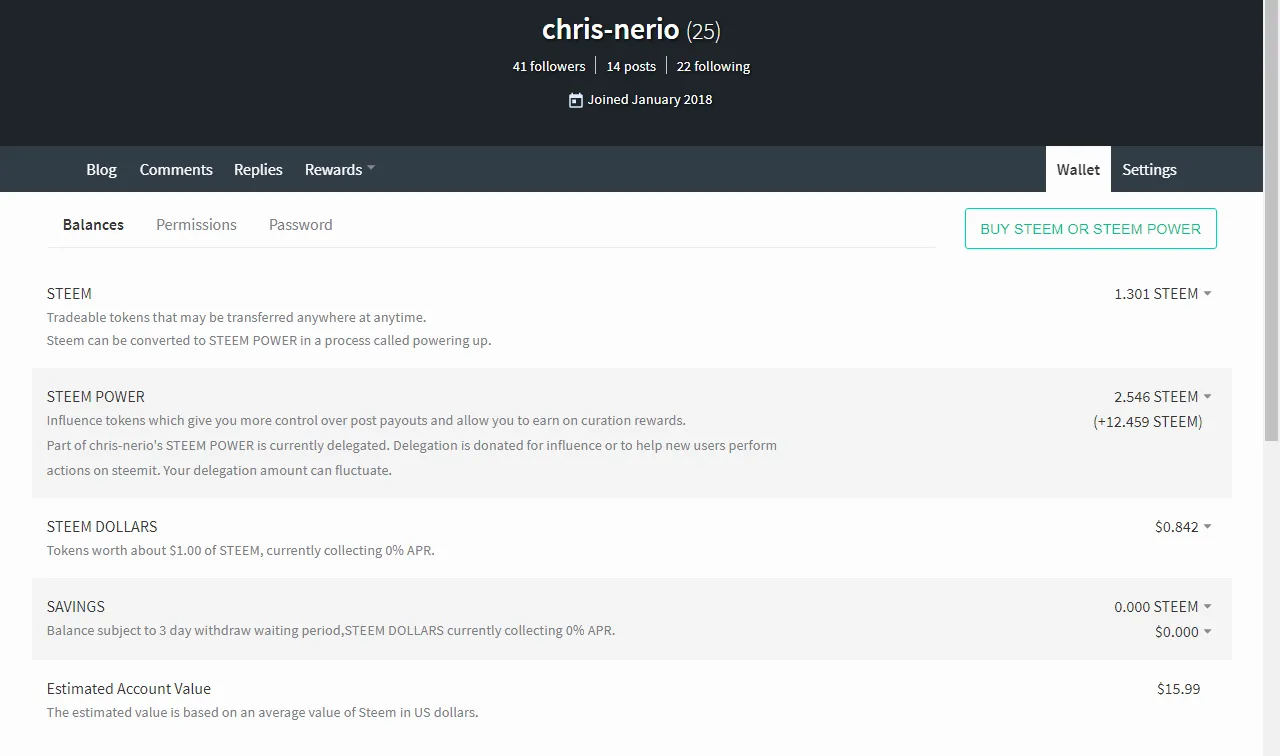1280x756 pixels.
Task: Click the reputation score (25)
Action: click(703, 31)
